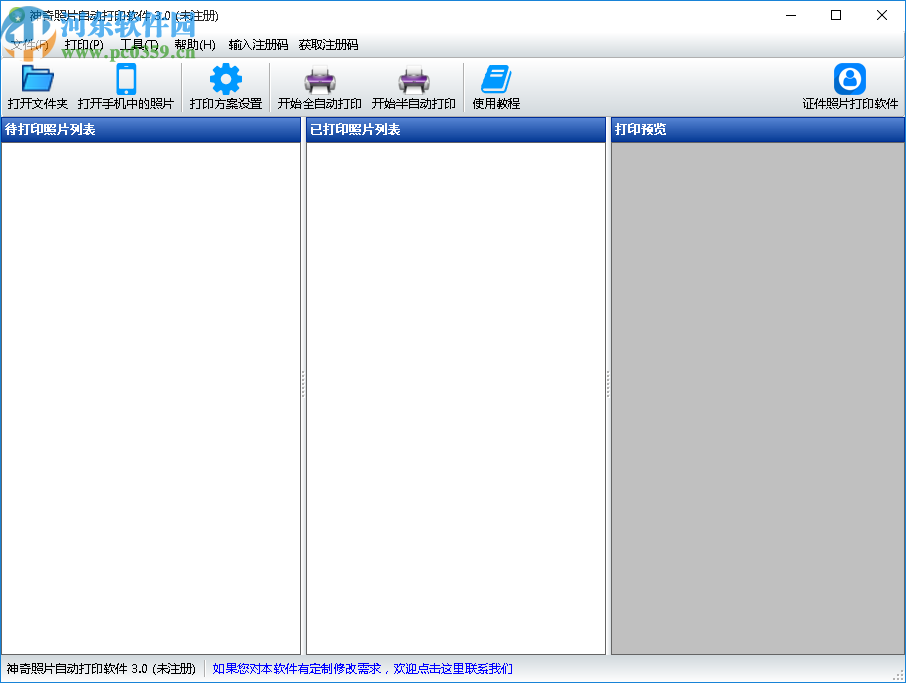Minimize the application window

(x=791, y=16)
